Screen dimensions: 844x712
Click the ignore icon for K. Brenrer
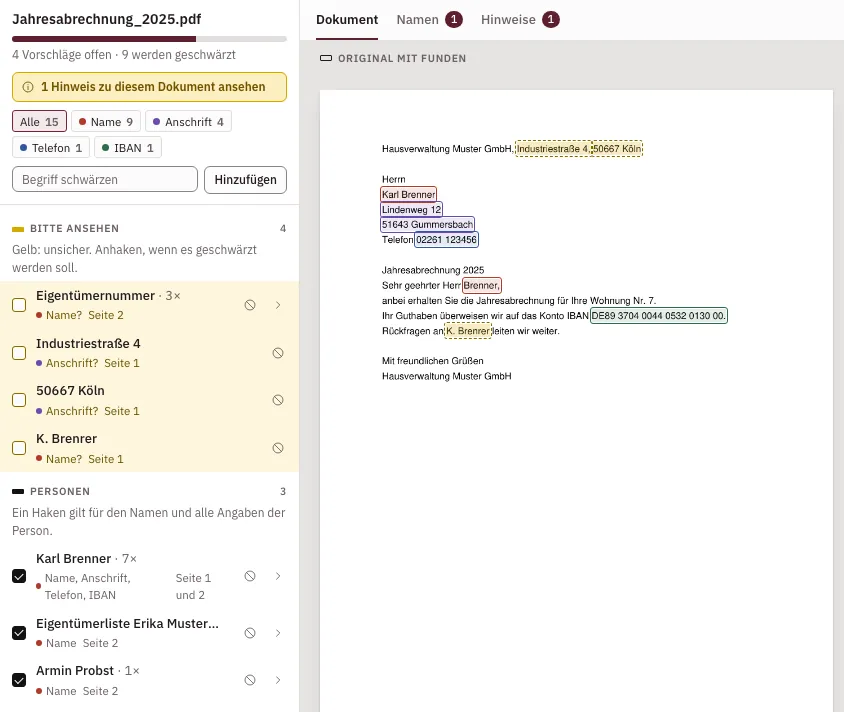(278, 448)
